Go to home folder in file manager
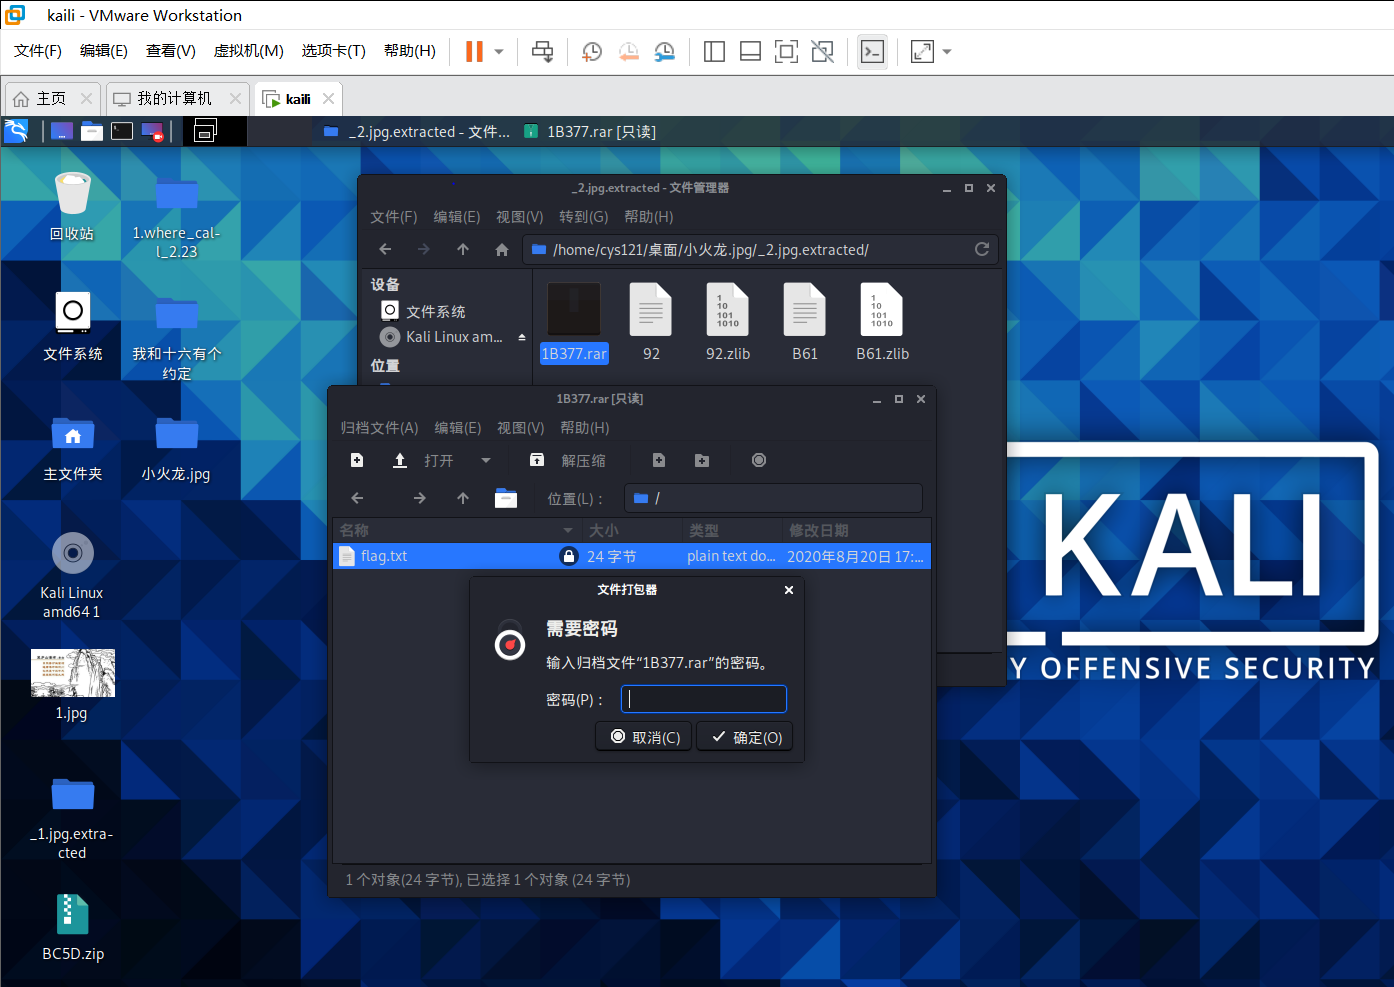This screenshot has height=987, width=1394. [x=502, y=249]
